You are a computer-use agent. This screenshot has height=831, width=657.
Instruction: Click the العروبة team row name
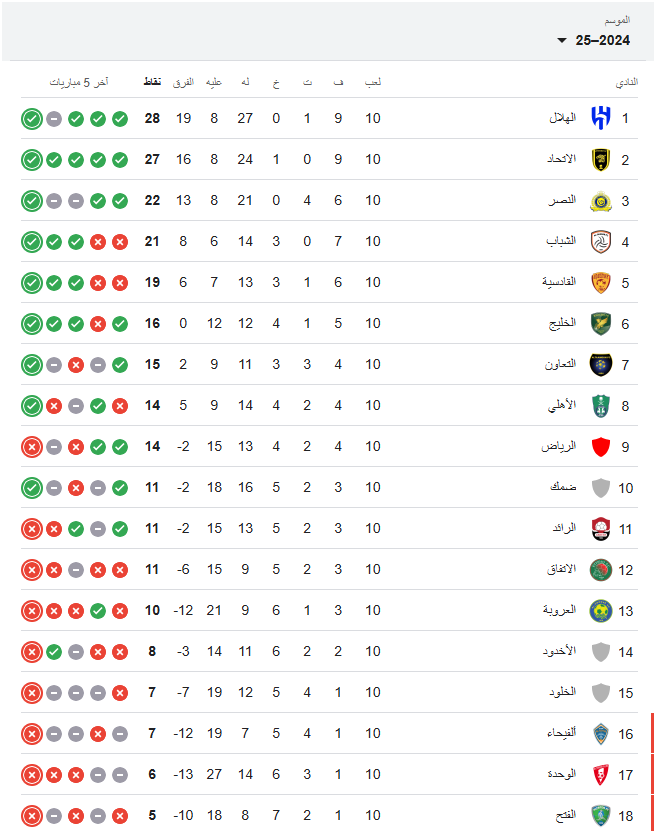point(560,610)
